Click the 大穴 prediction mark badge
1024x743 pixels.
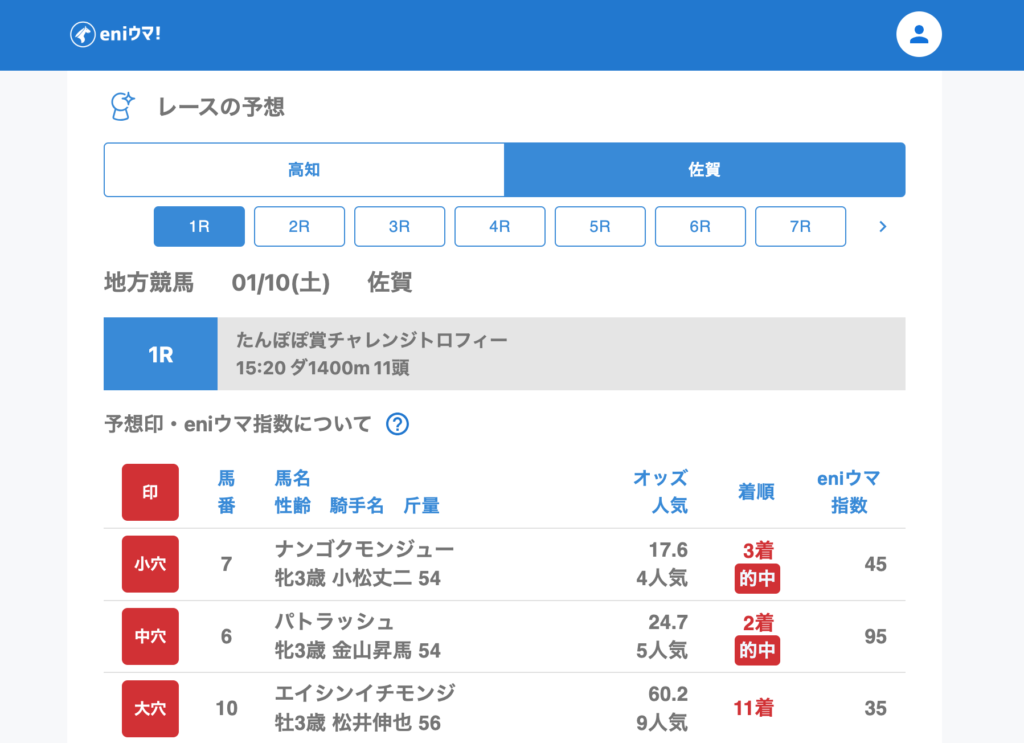tap(150, 708)
